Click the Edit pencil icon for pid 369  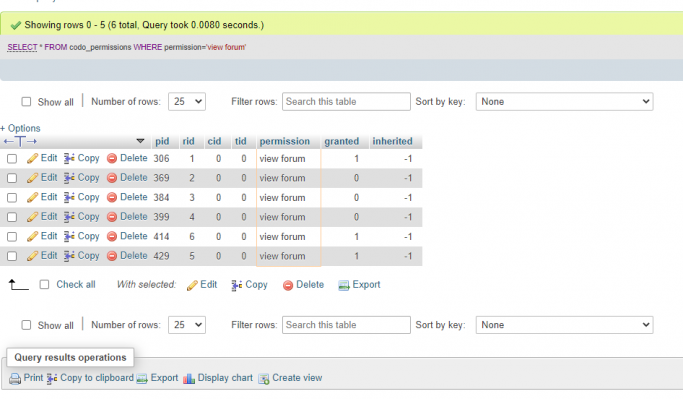pos(32,178)
